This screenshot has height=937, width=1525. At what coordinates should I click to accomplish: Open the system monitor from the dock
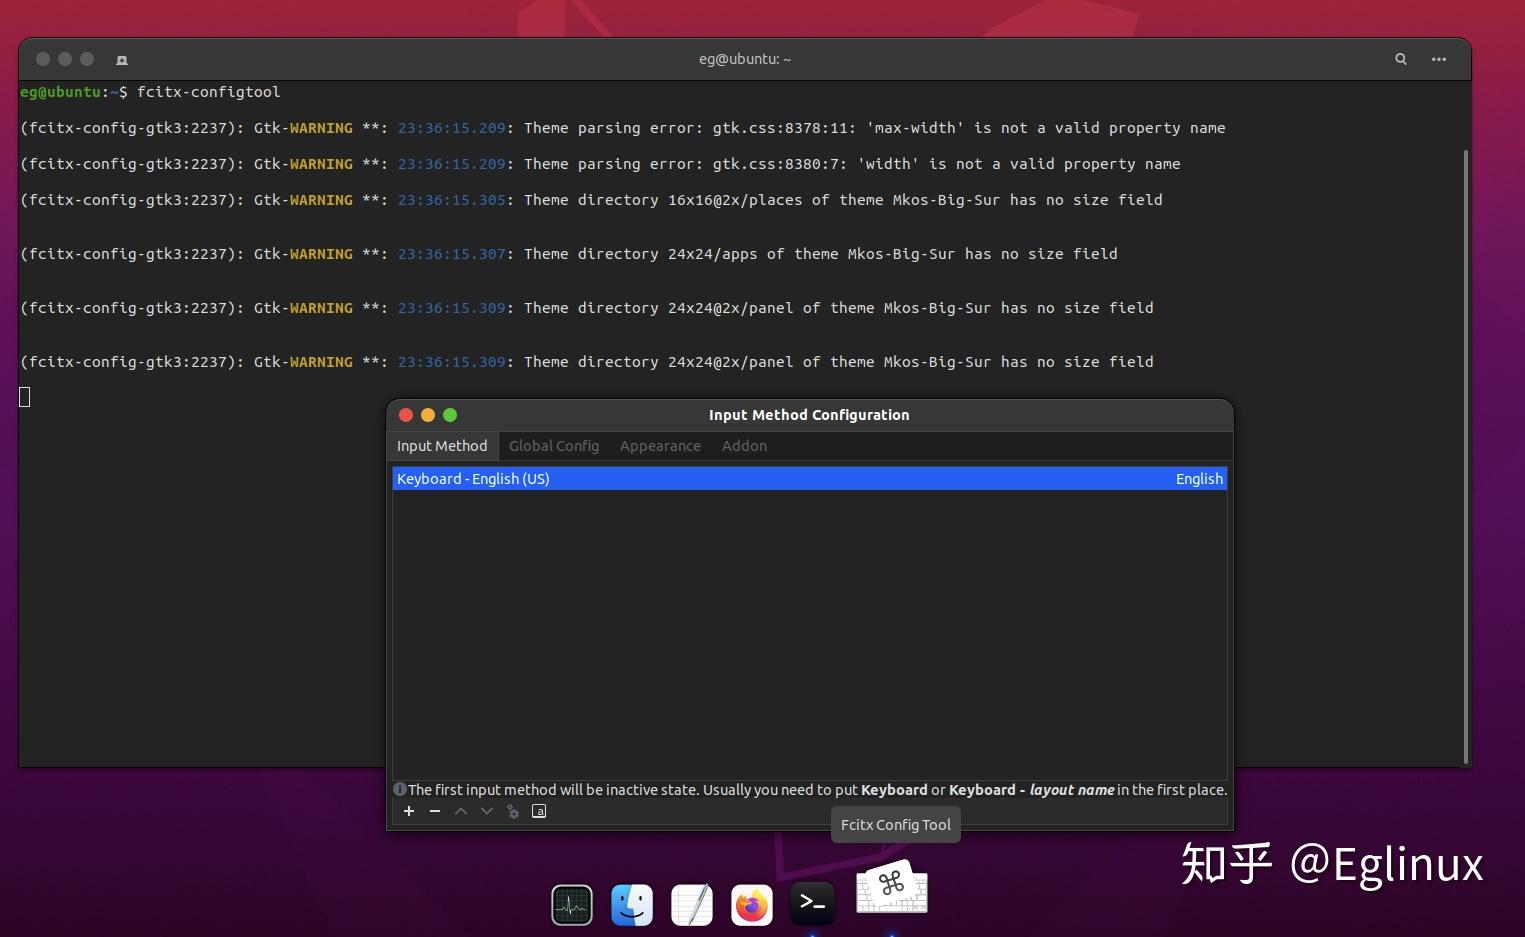[571, 904]
